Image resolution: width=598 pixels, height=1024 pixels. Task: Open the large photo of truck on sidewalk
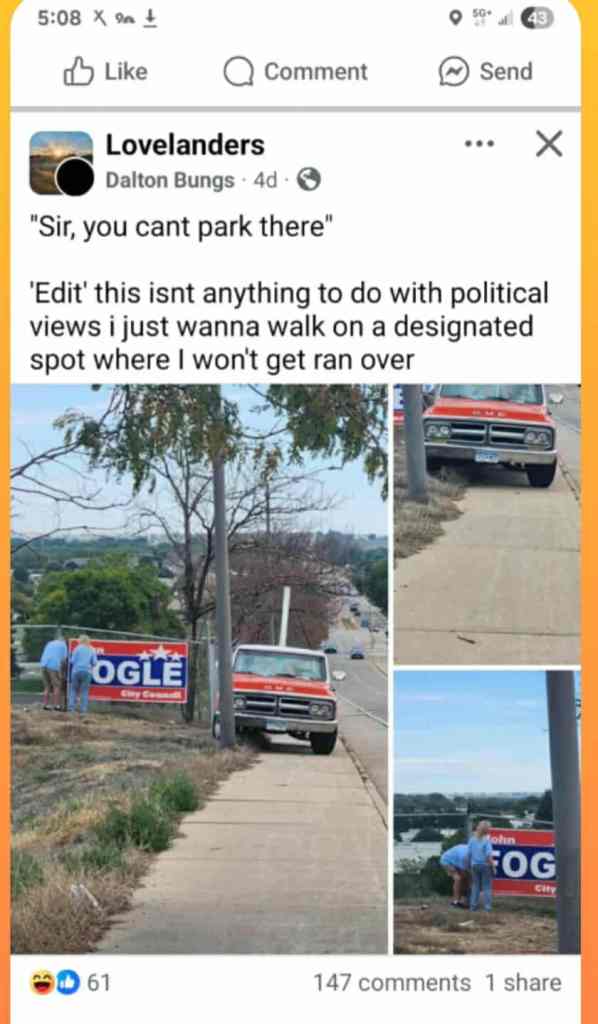tap(199, 669)
